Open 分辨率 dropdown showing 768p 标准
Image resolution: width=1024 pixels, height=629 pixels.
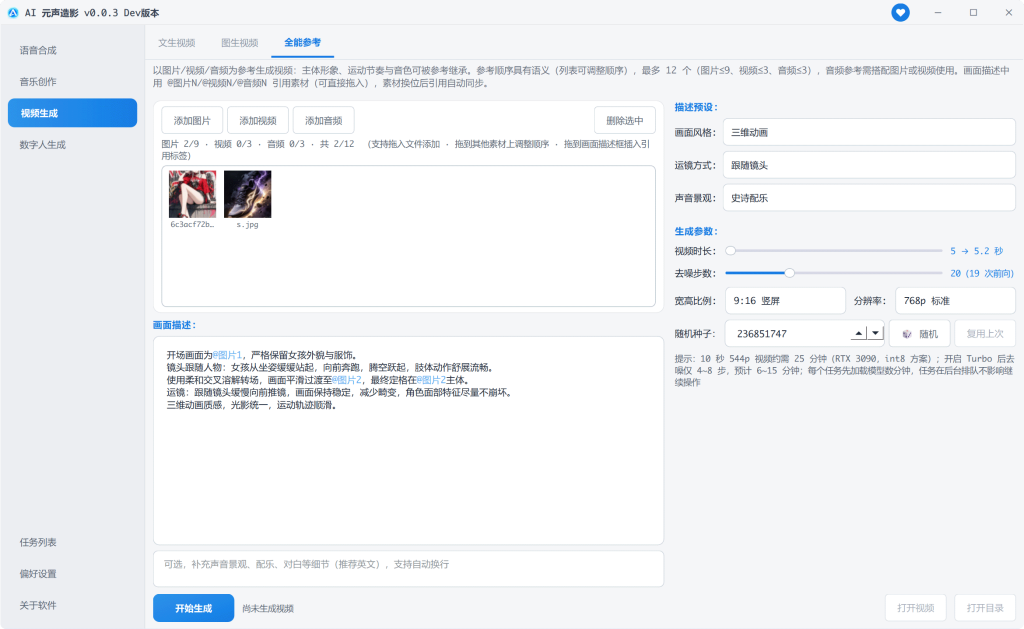(x=955, y=300)
